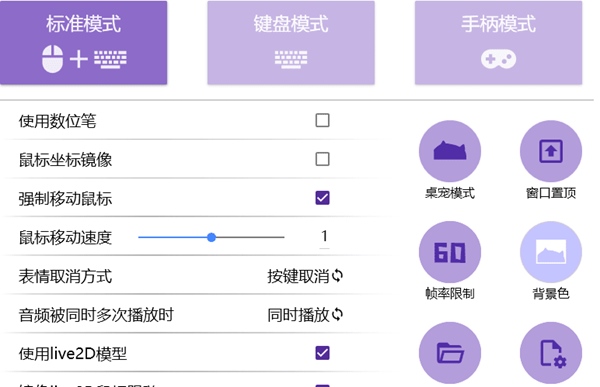Open the file settings gear icon
Image resolution: width=600 pixels, height=387 pixels.
pos(551,353)
